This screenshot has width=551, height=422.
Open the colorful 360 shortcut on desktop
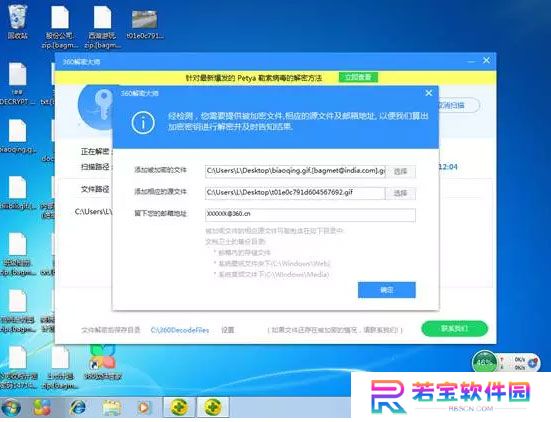(102, 362)
